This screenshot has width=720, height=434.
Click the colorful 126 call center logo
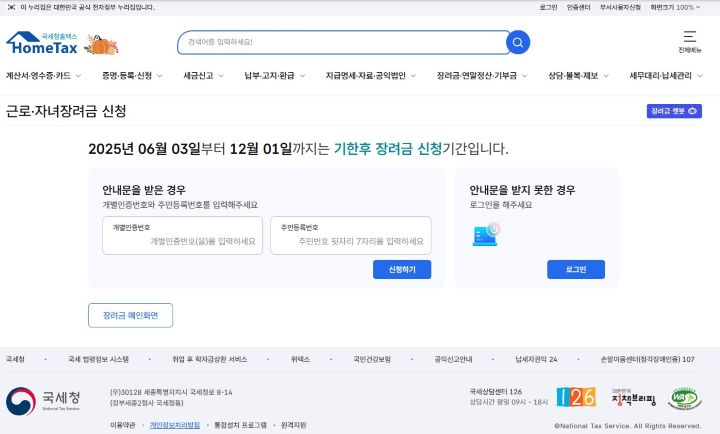click(576, 397)
